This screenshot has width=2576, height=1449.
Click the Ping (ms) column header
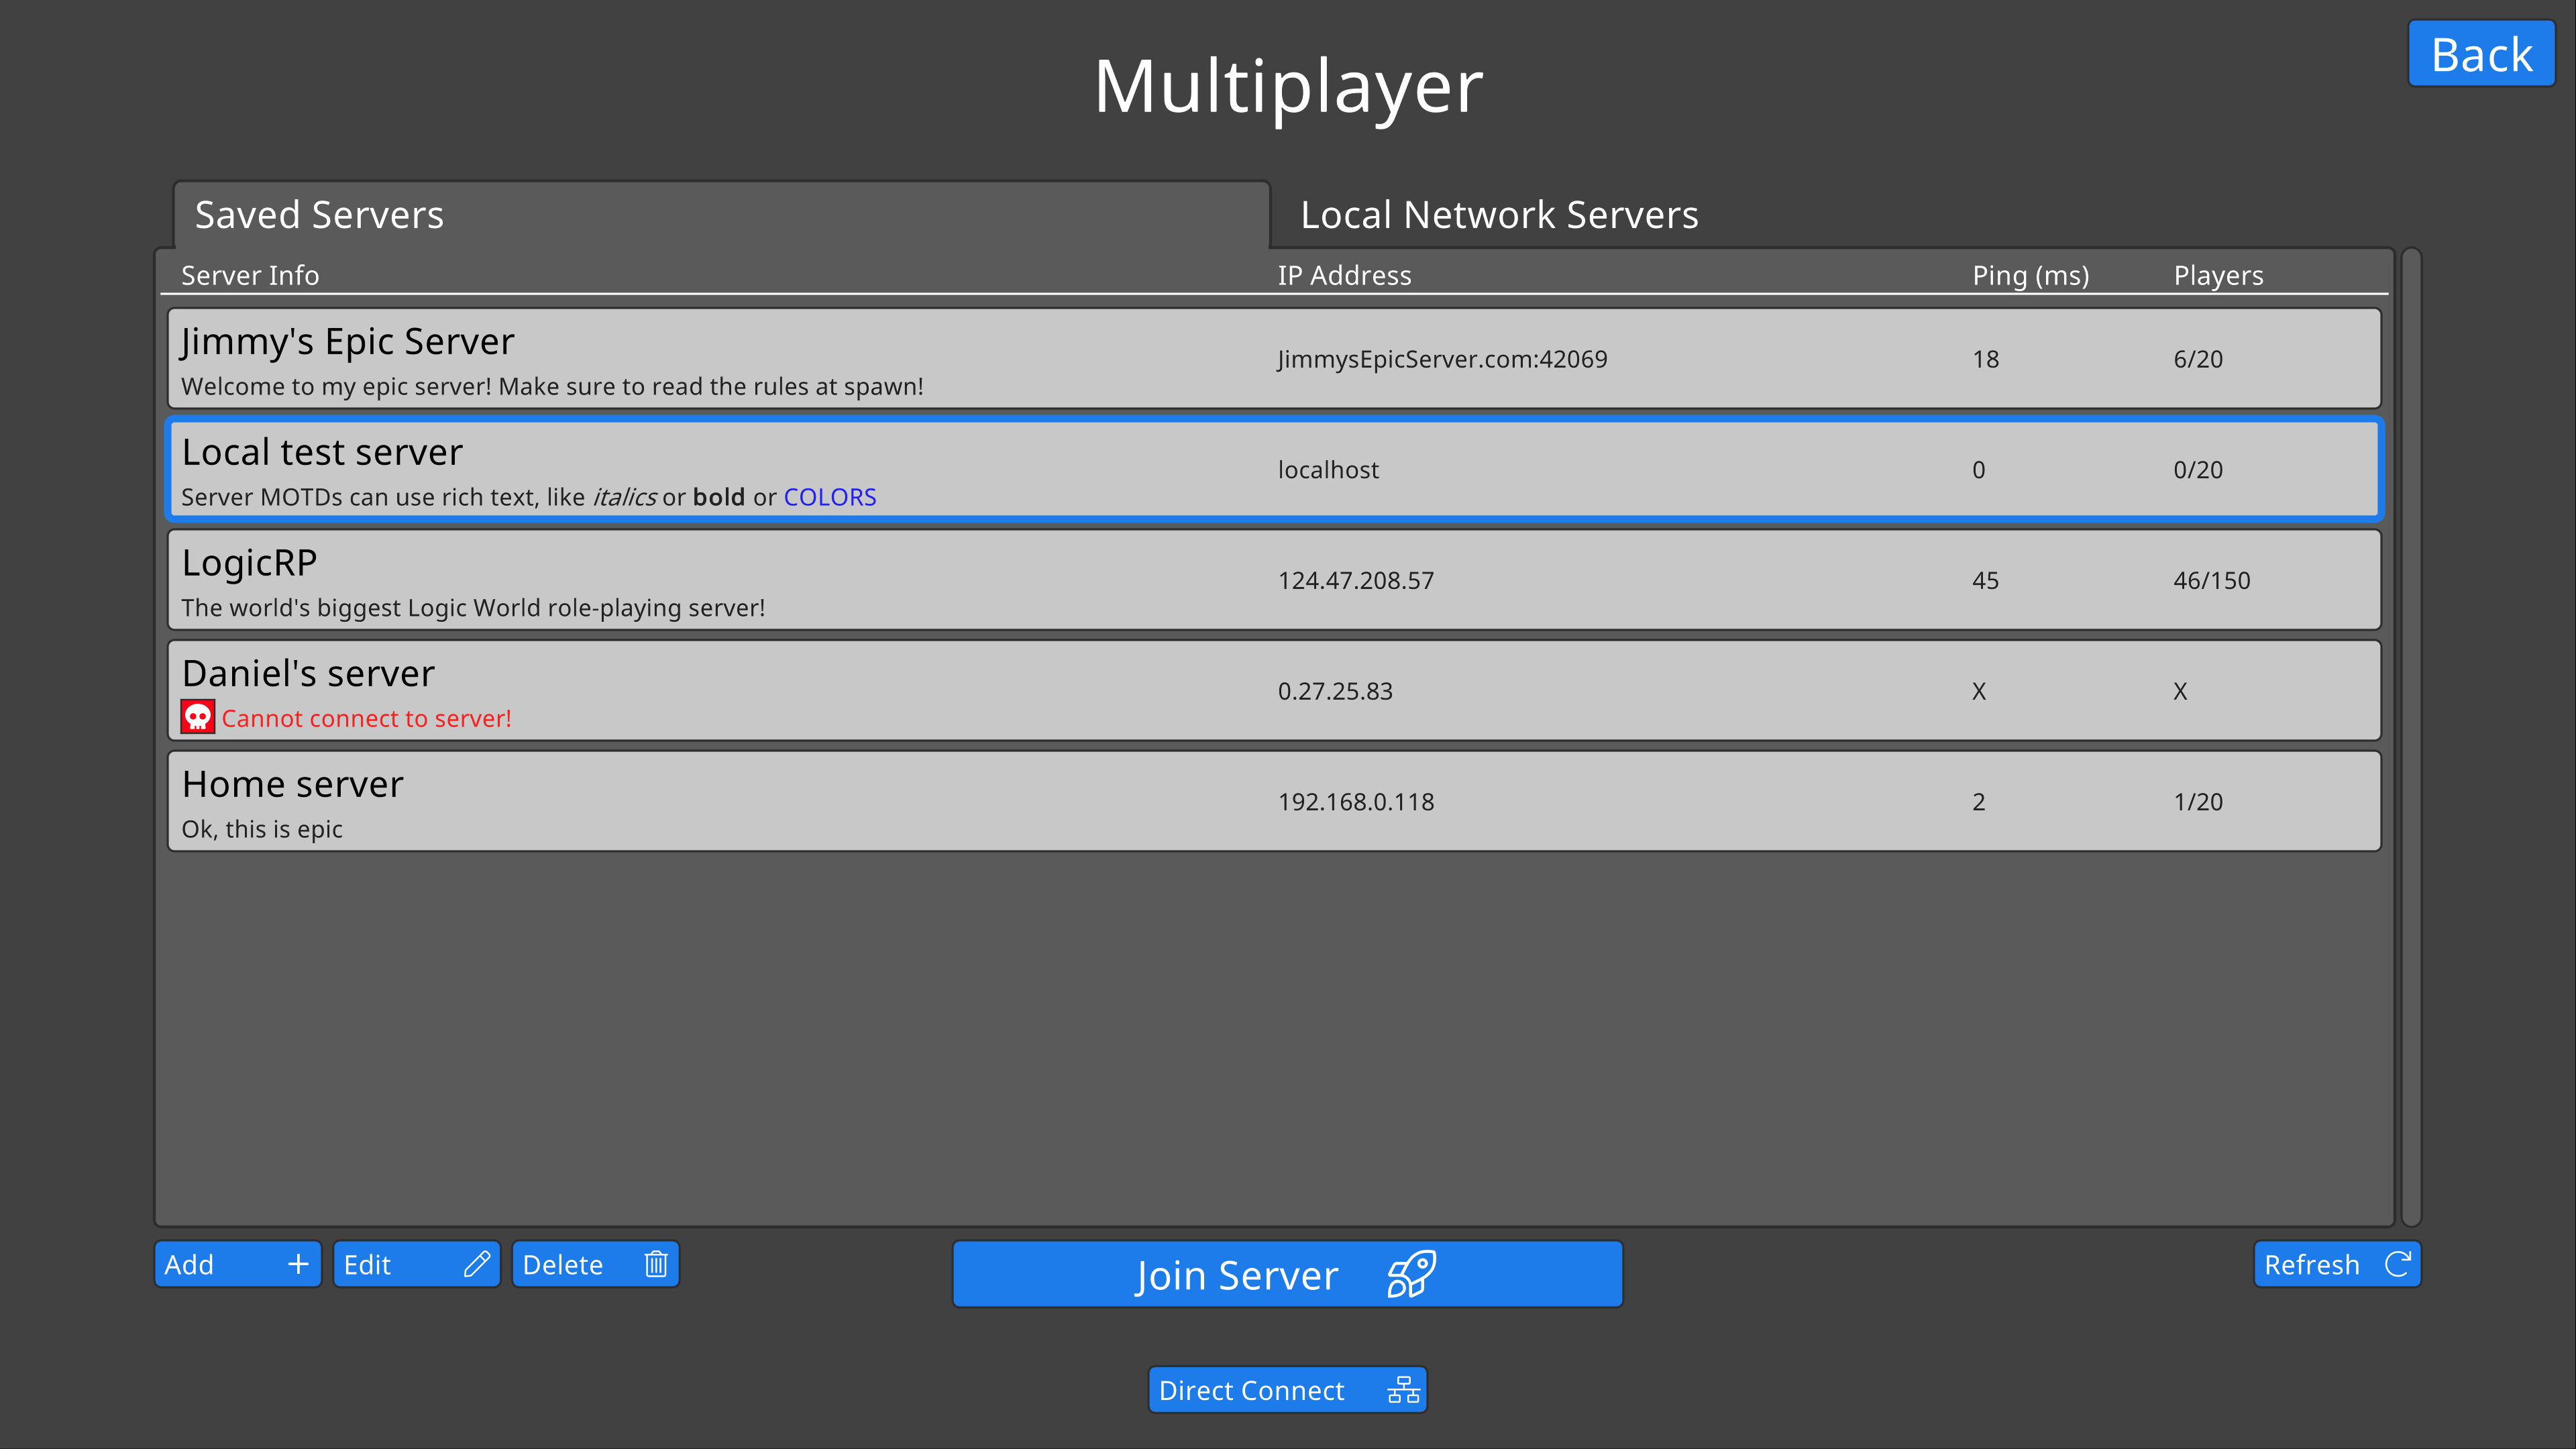click(x=2030, y=275)
